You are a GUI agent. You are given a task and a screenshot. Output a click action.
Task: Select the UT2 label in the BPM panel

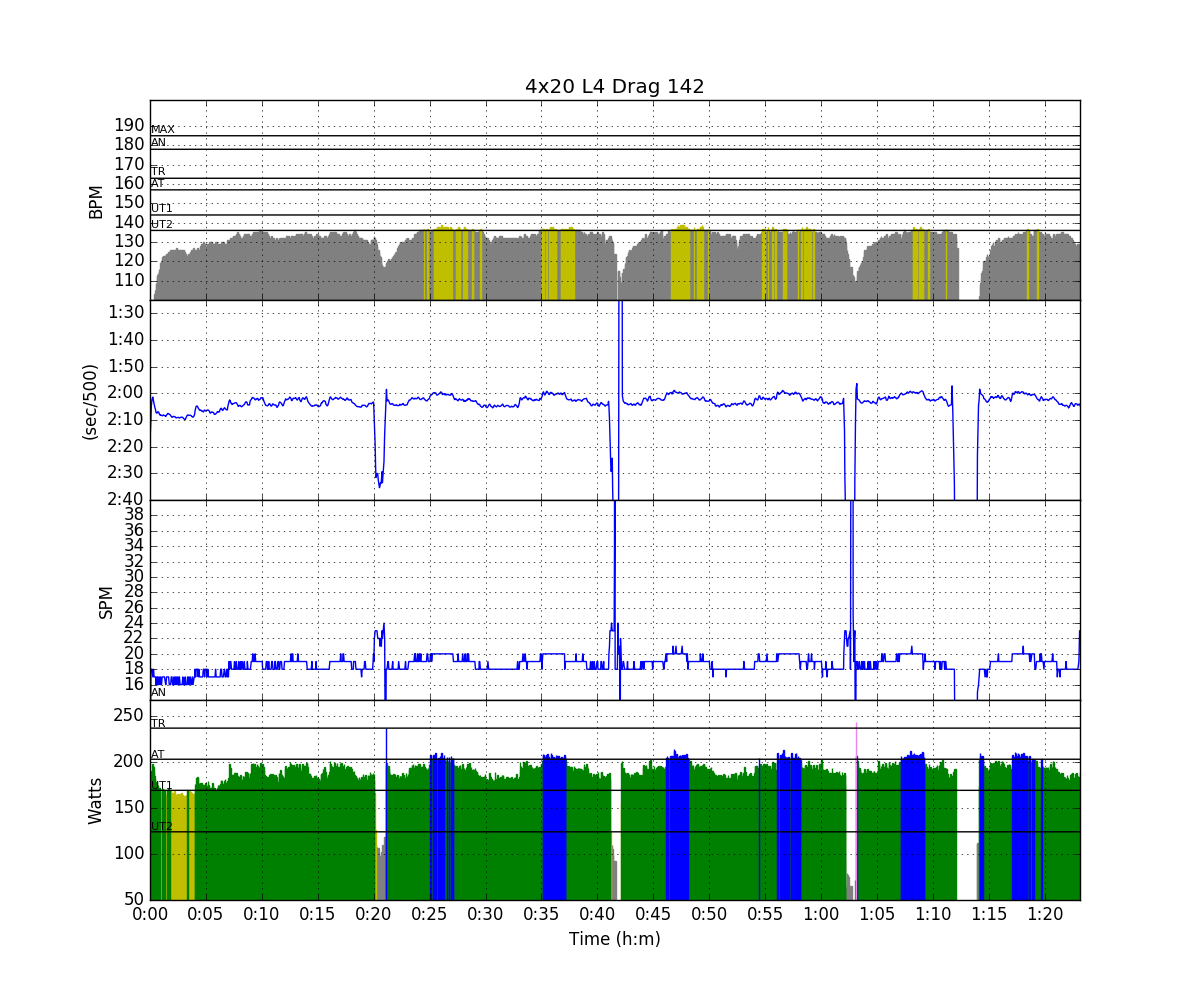[162, 225]
